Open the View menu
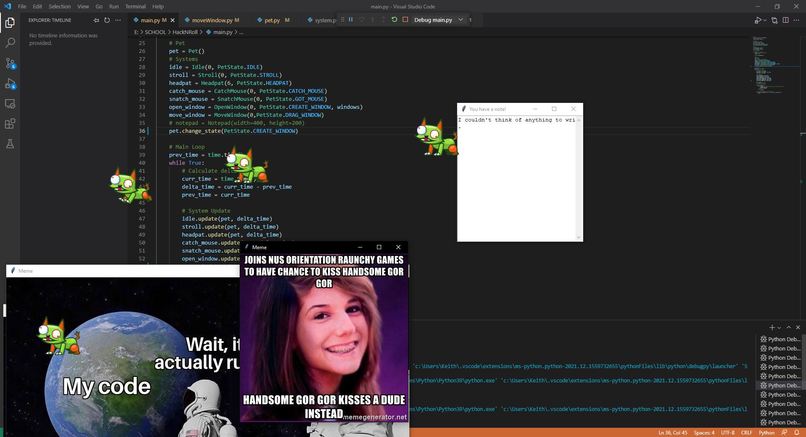 click(x=83, y=6)
